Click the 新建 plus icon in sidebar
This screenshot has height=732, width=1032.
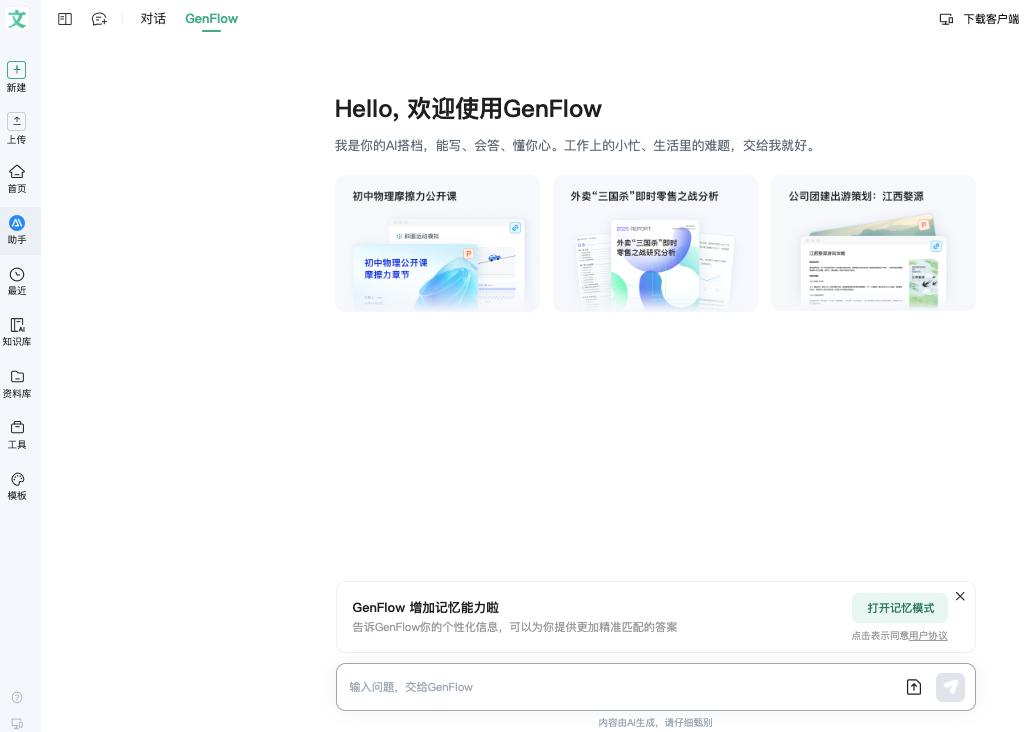point(17,70)
